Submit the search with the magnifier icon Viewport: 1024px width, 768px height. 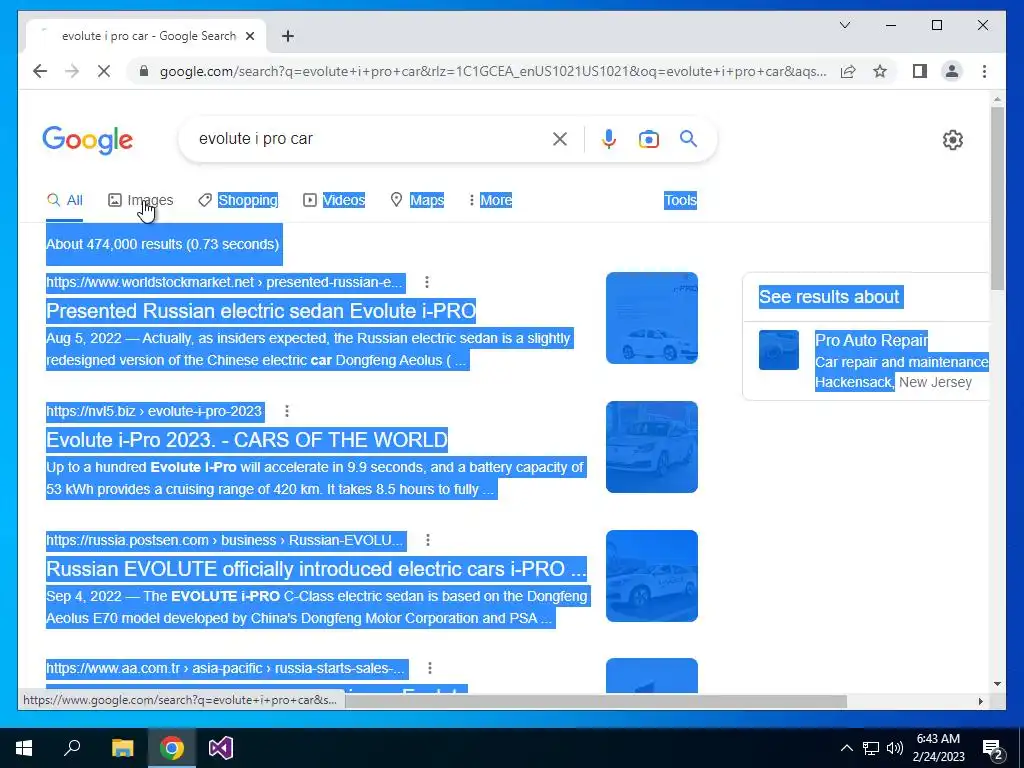coord(688,138)
